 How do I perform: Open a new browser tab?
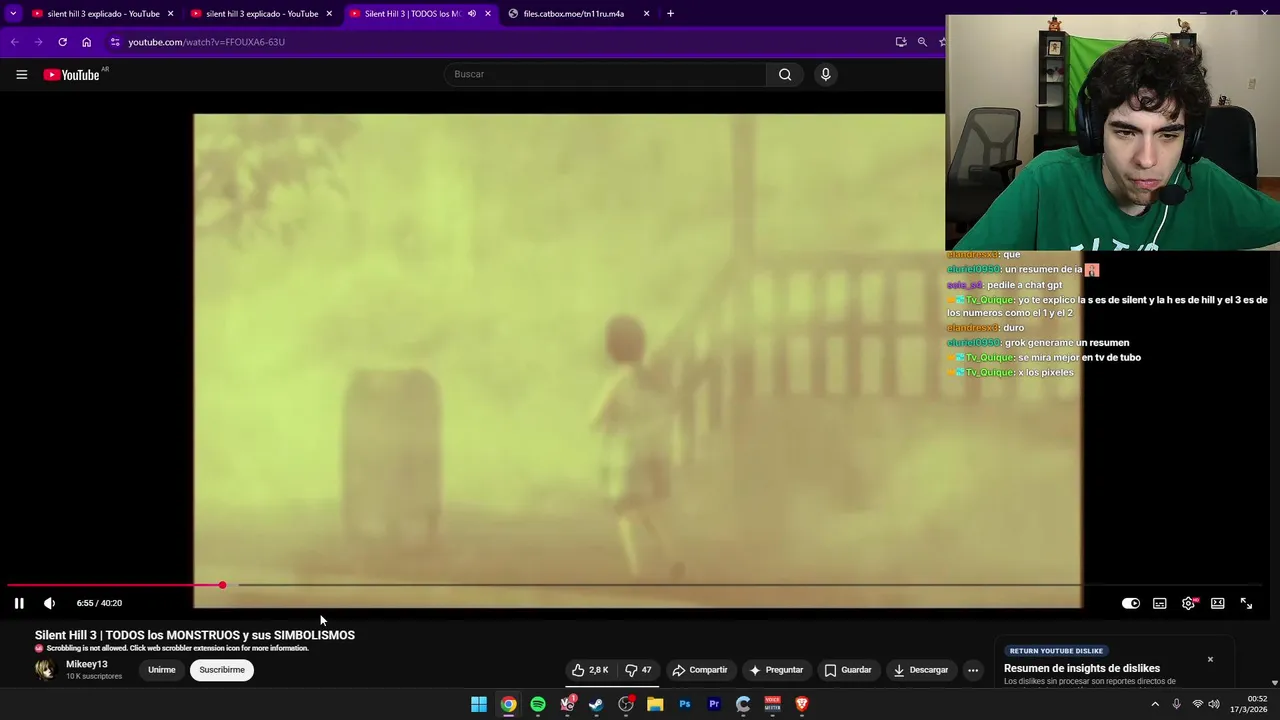point(670,14)
